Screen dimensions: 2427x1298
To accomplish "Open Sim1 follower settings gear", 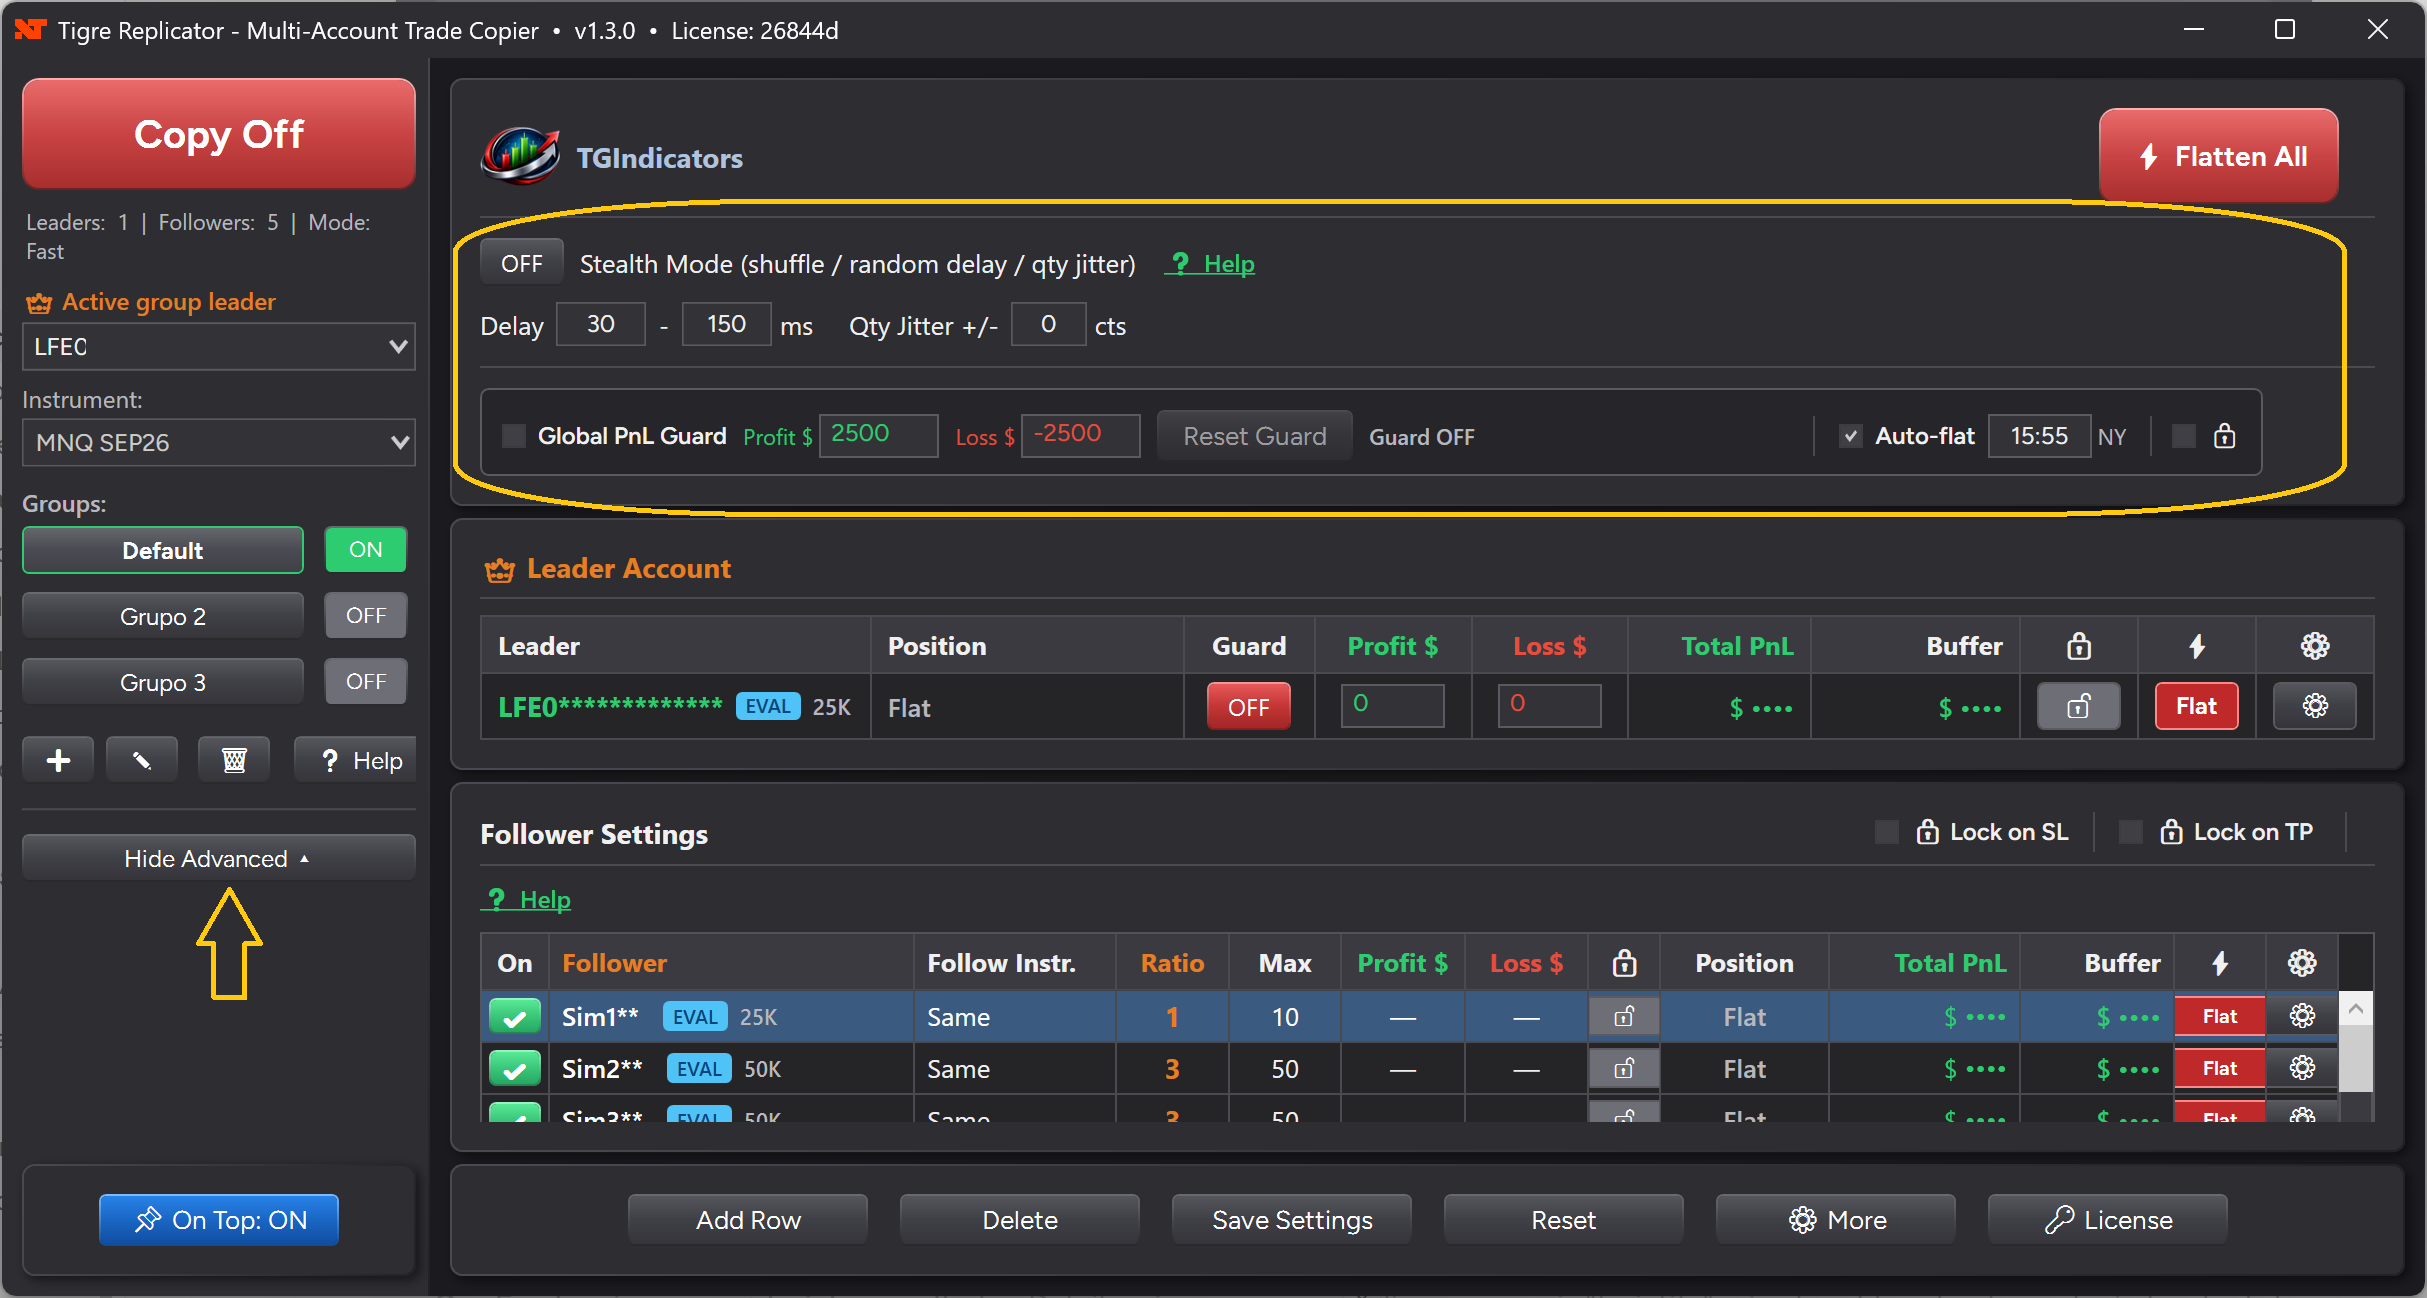I will 2302,1016.
